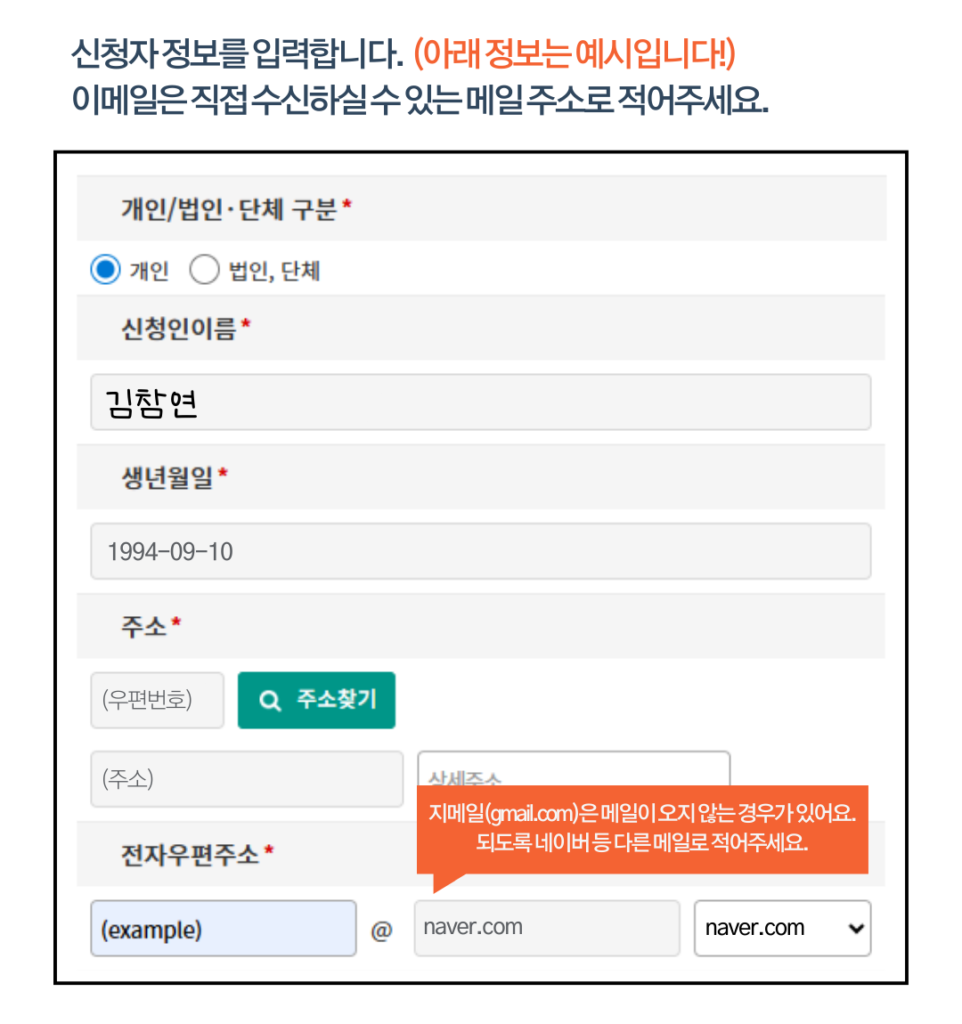
Task: Click the 법인, 단체 label text
Action: pos(274,270)
